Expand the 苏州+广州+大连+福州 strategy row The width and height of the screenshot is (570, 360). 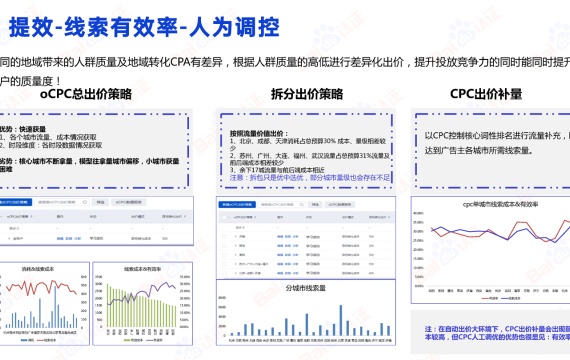click(x=236, y=264)
